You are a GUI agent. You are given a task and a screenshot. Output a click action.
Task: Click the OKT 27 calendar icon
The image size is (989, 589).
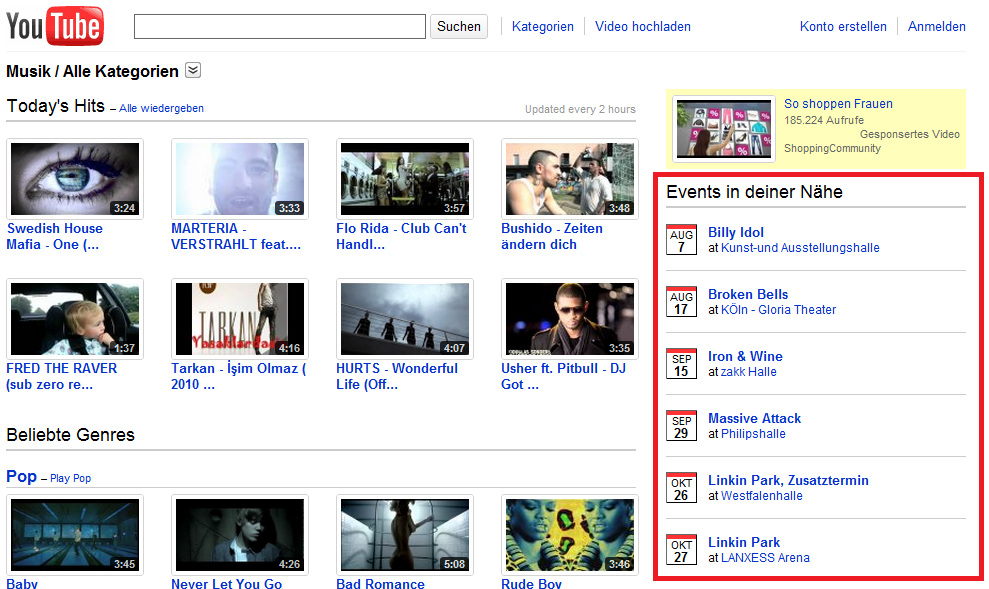click(x=681, y=550)
